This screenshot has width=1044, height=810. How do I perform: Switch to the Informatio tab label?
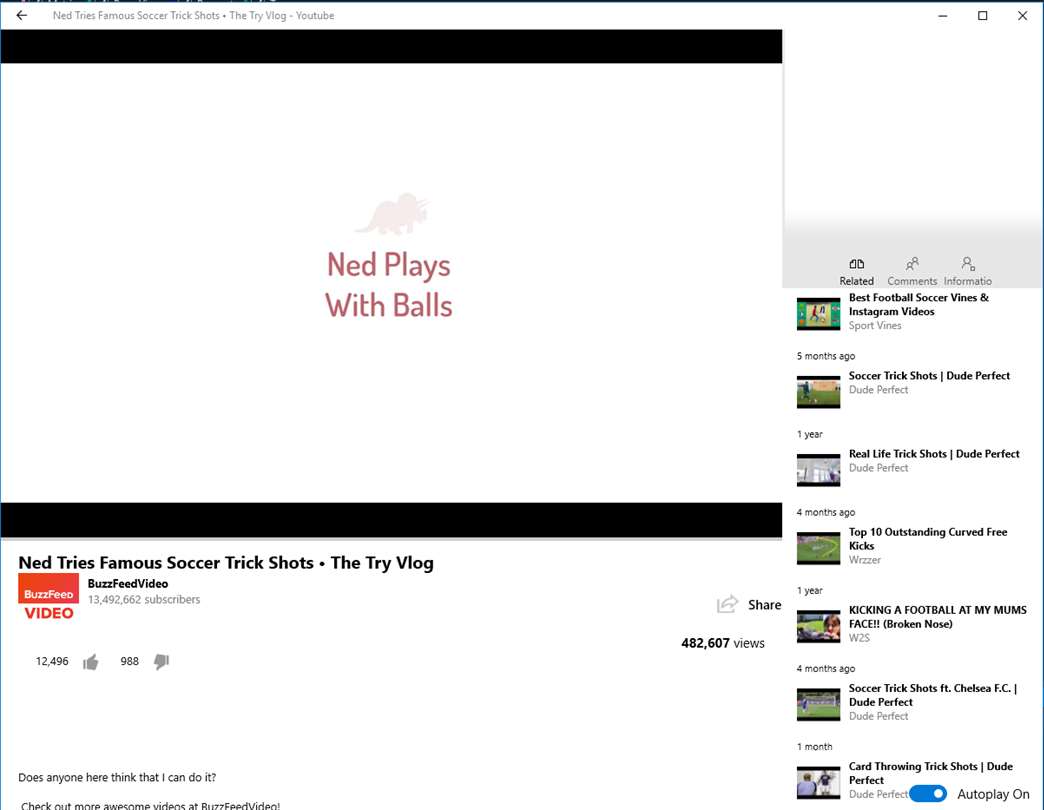[x=967, y=281]
